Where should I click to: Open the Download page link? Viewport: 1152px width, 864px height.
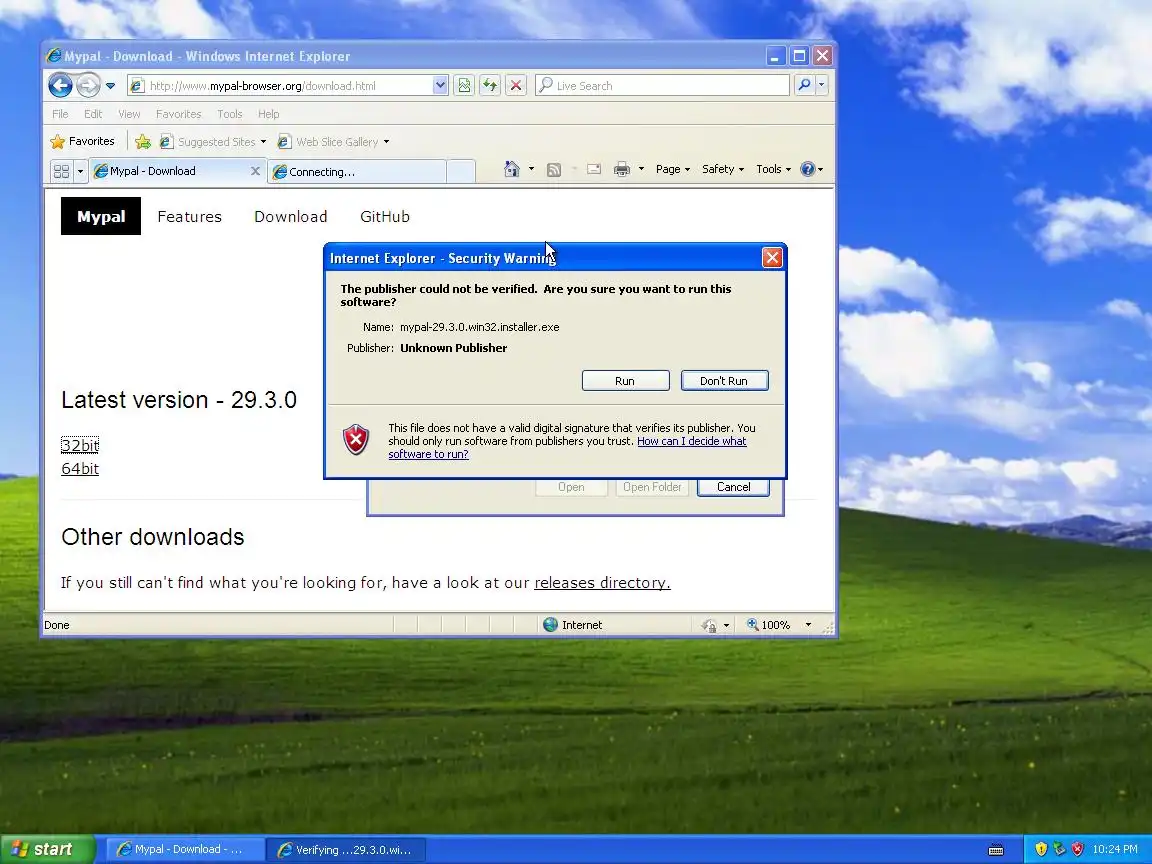pyautogui.click(x=291, y=217)
